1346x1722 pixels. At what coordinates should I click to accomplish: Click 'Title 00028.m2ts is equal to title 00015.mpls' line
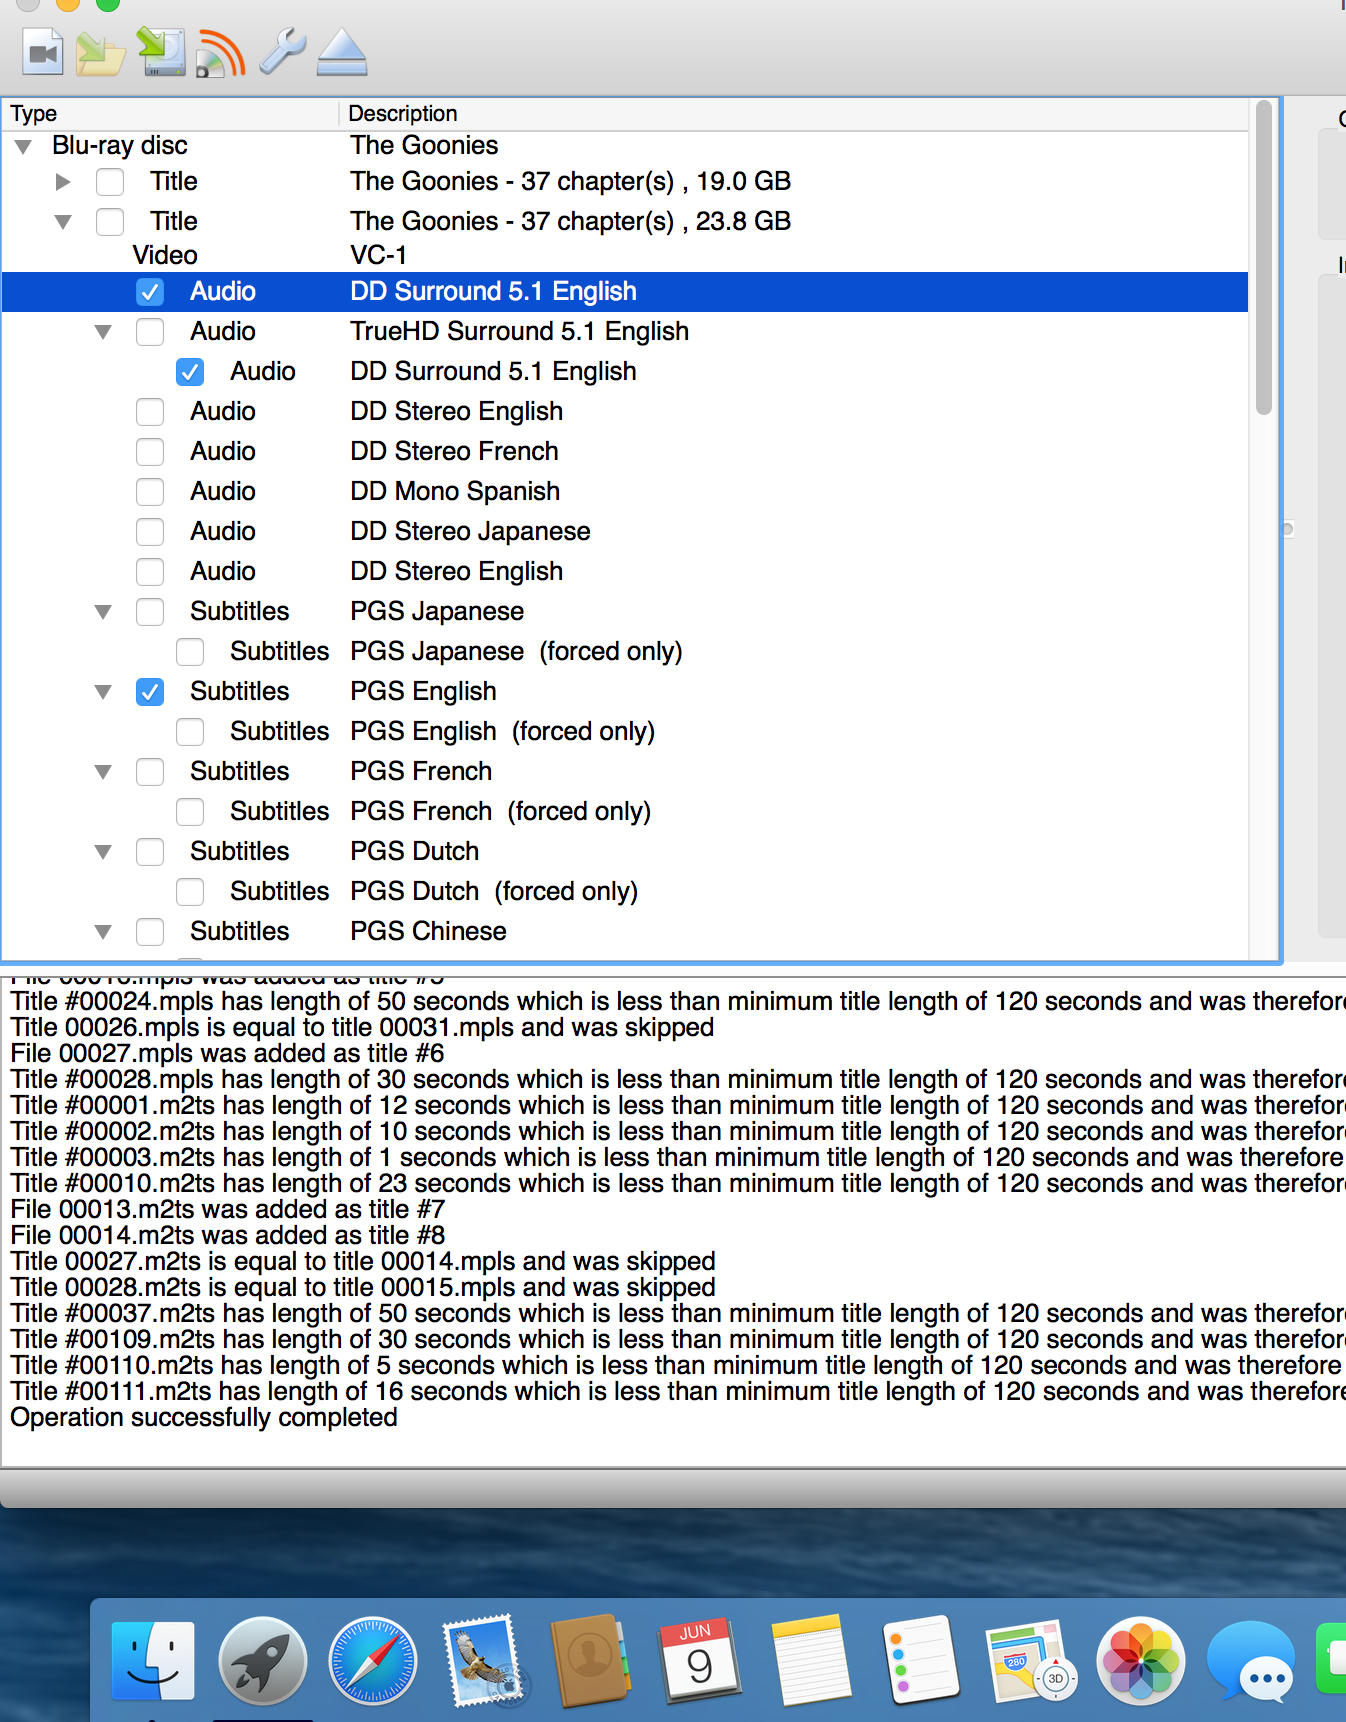point(363,1288)
